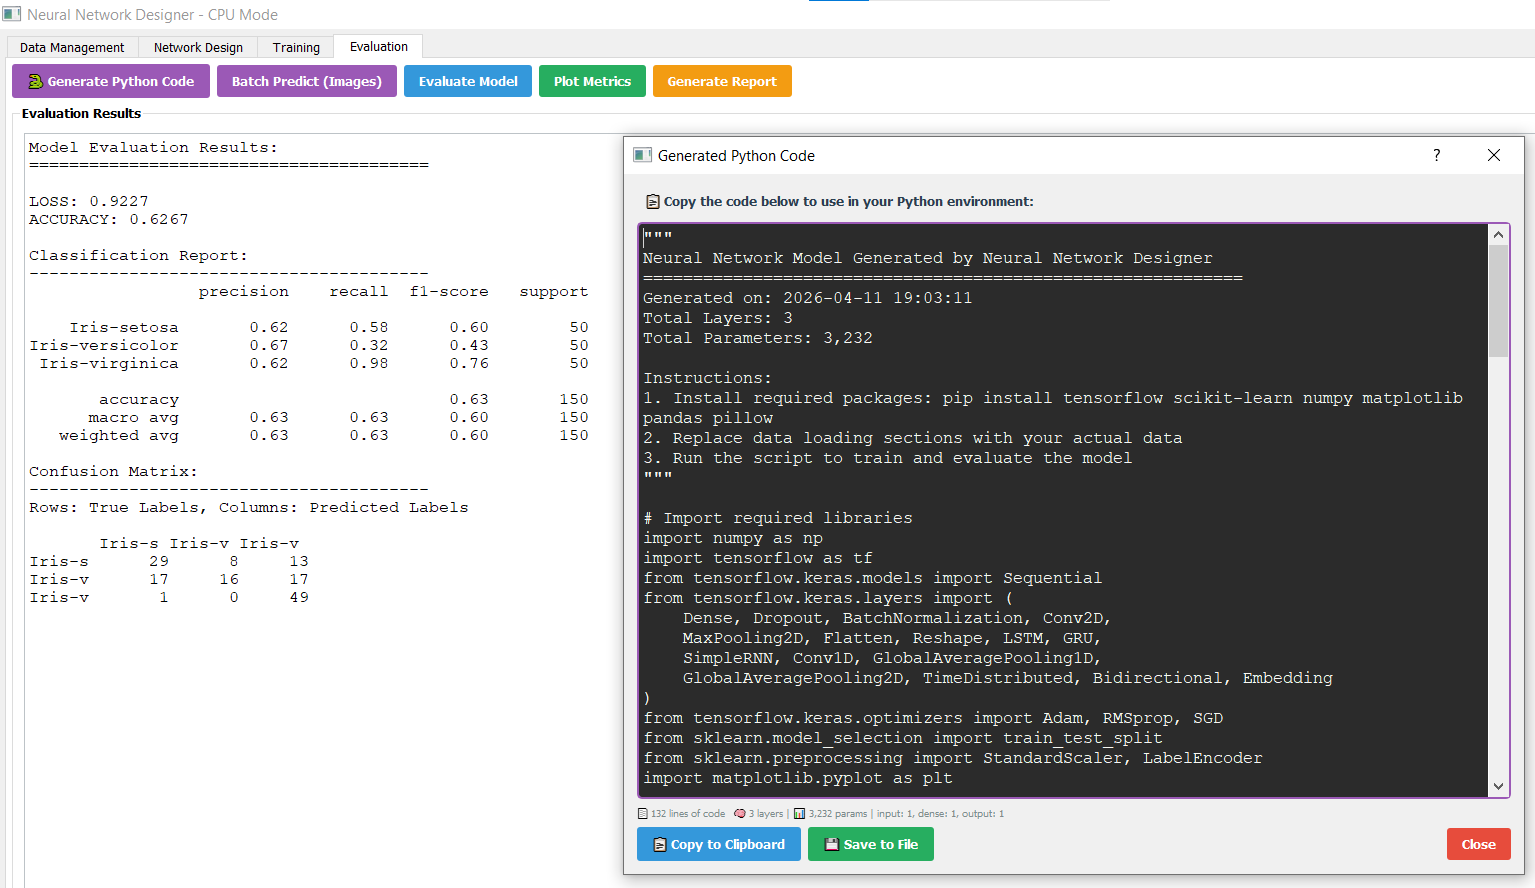1535x888 pixels.
Task: Run Evaluate Model
Action: pos(468,82)
